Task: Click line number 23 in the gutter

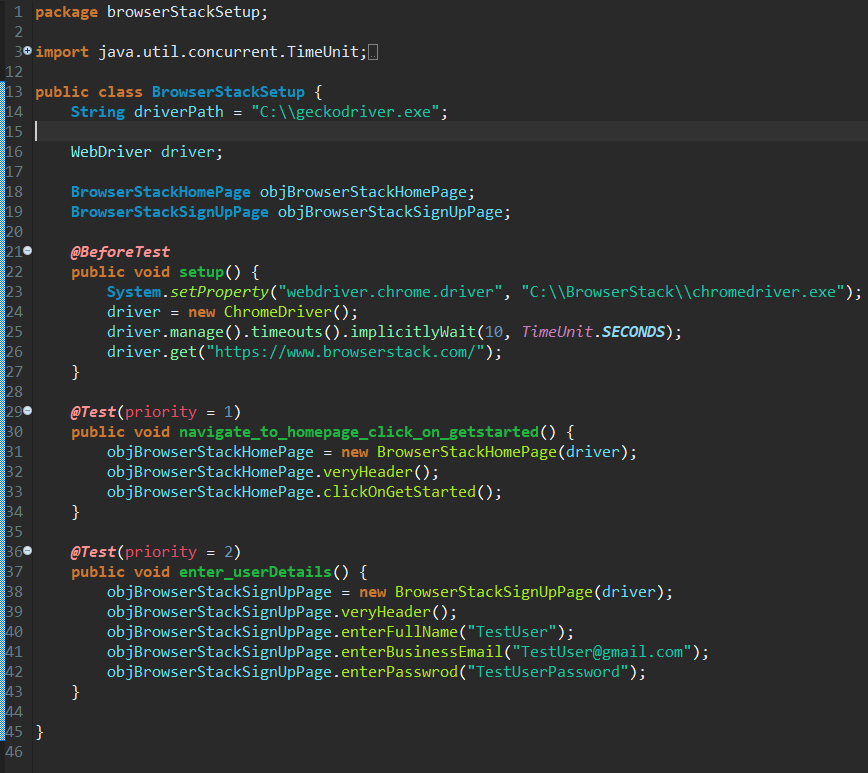Action: pos(14,291)
